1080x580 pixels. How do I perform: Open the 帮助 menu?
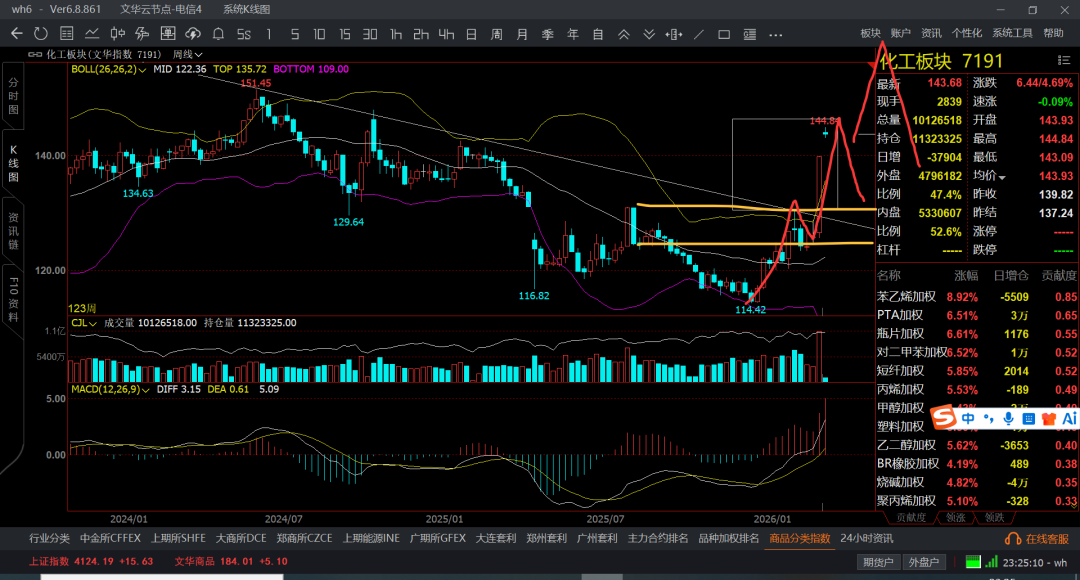pyautogui.click(x=1053, y=33)
